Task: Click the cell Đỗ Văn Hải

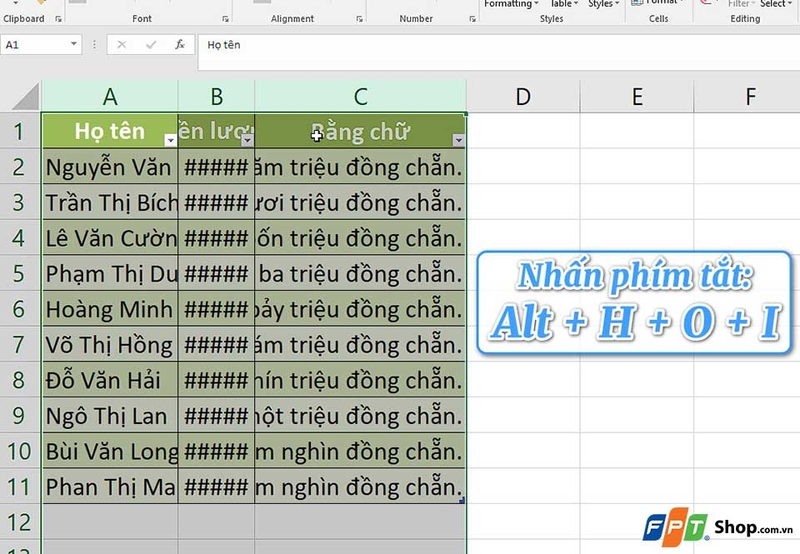Action: click(x=110, y=380)
